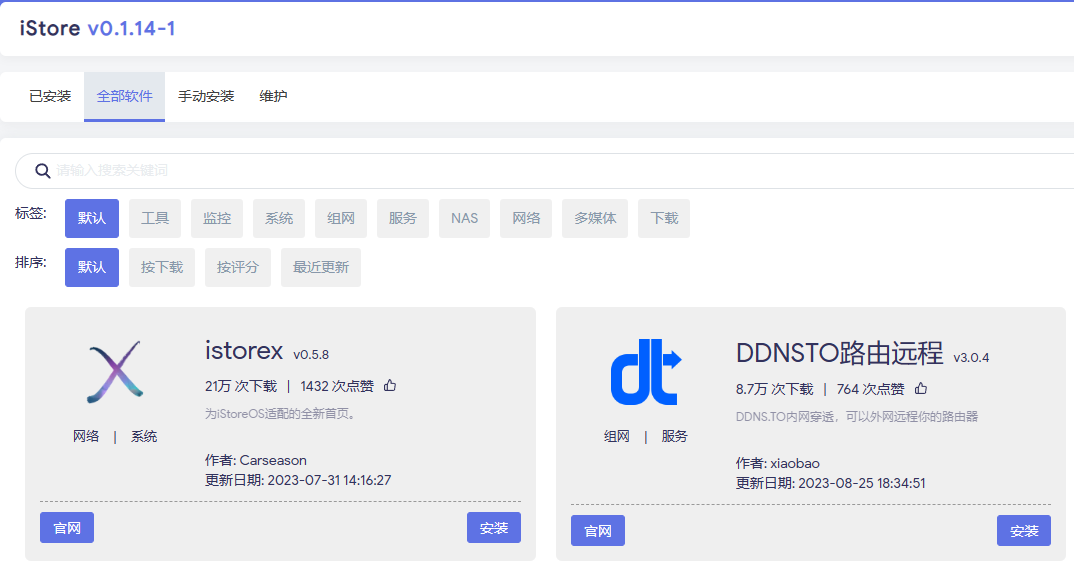Open the 官网 link for istorex

(67, 528)
